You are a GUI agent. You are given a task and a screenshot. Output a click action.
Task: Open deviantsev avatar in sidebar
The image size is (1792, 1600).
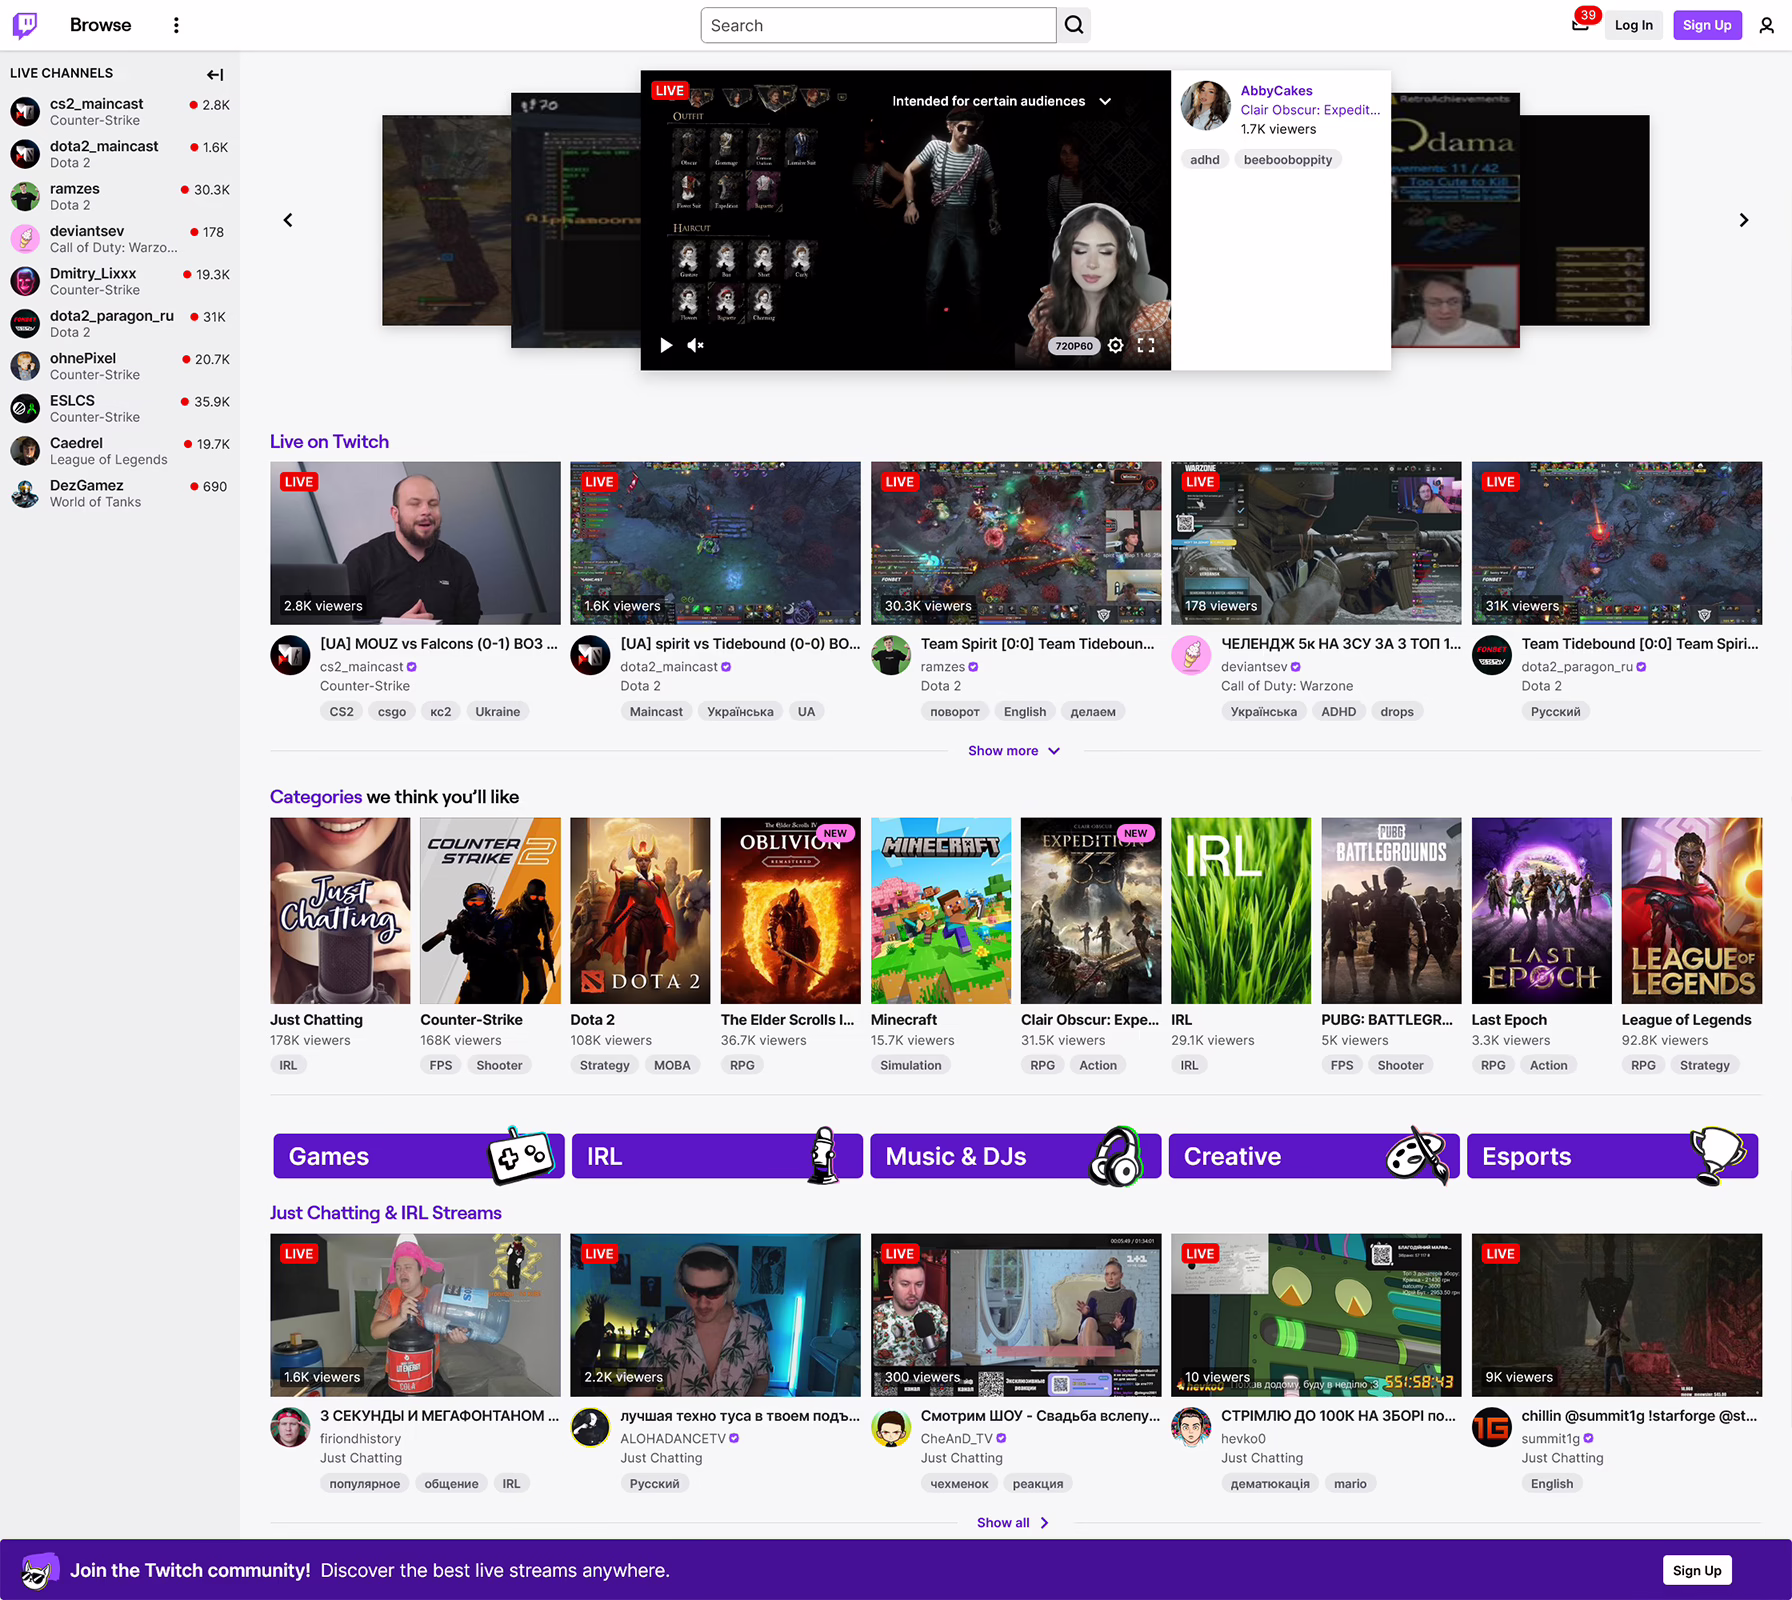point(25,238)
